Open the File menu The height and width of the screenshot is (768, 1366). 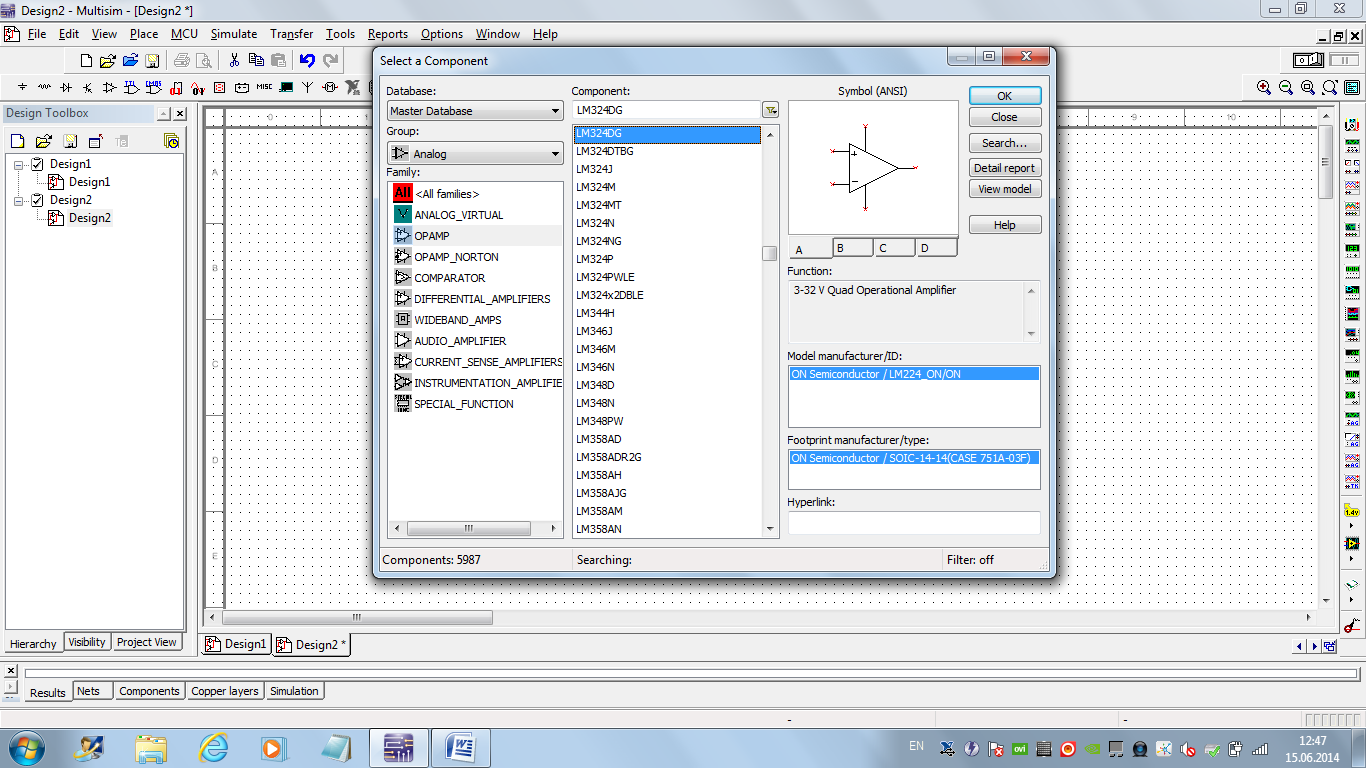[37, 34]
